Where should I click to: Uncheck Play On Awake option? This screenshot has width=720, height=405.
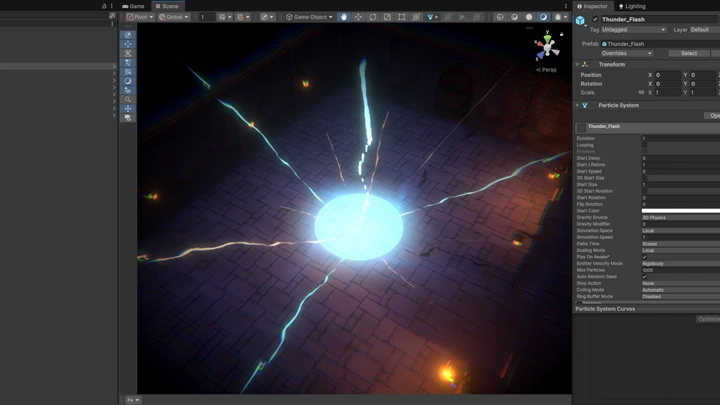click(x=645, y=257)
